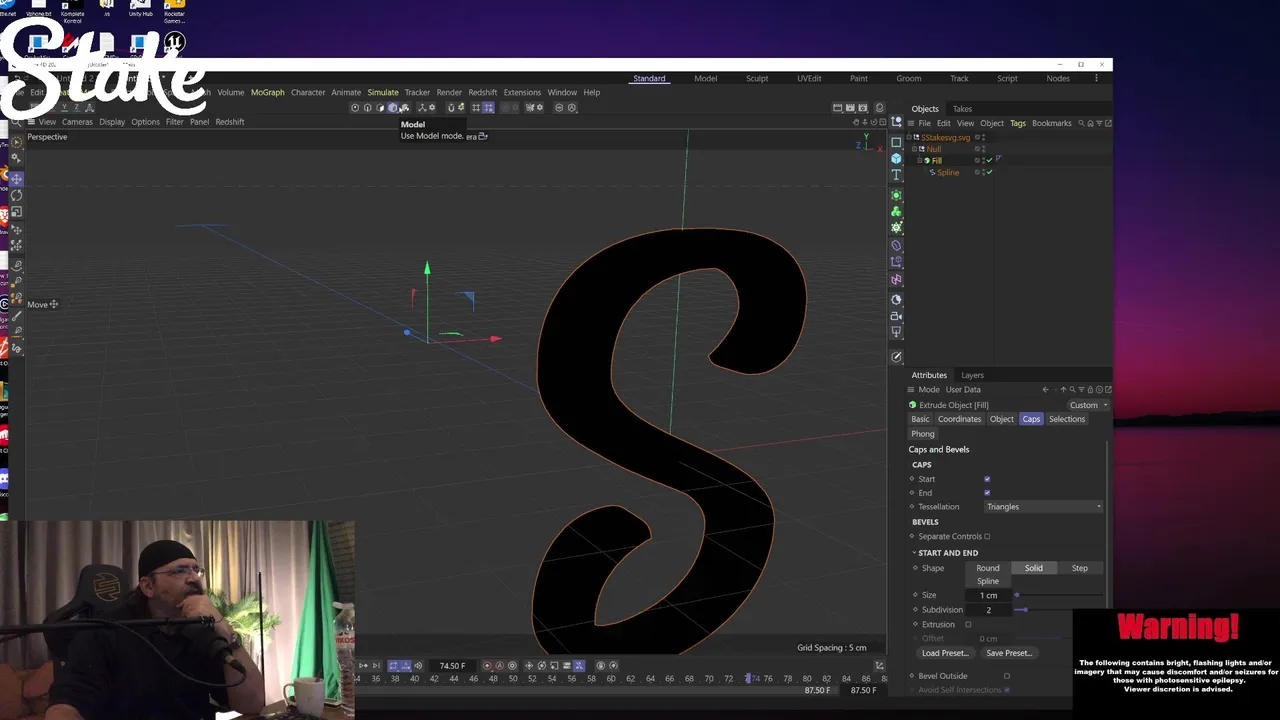Select the Rotate tool in the left toolbar
The image size is (1280, 720).
(16, 195)
